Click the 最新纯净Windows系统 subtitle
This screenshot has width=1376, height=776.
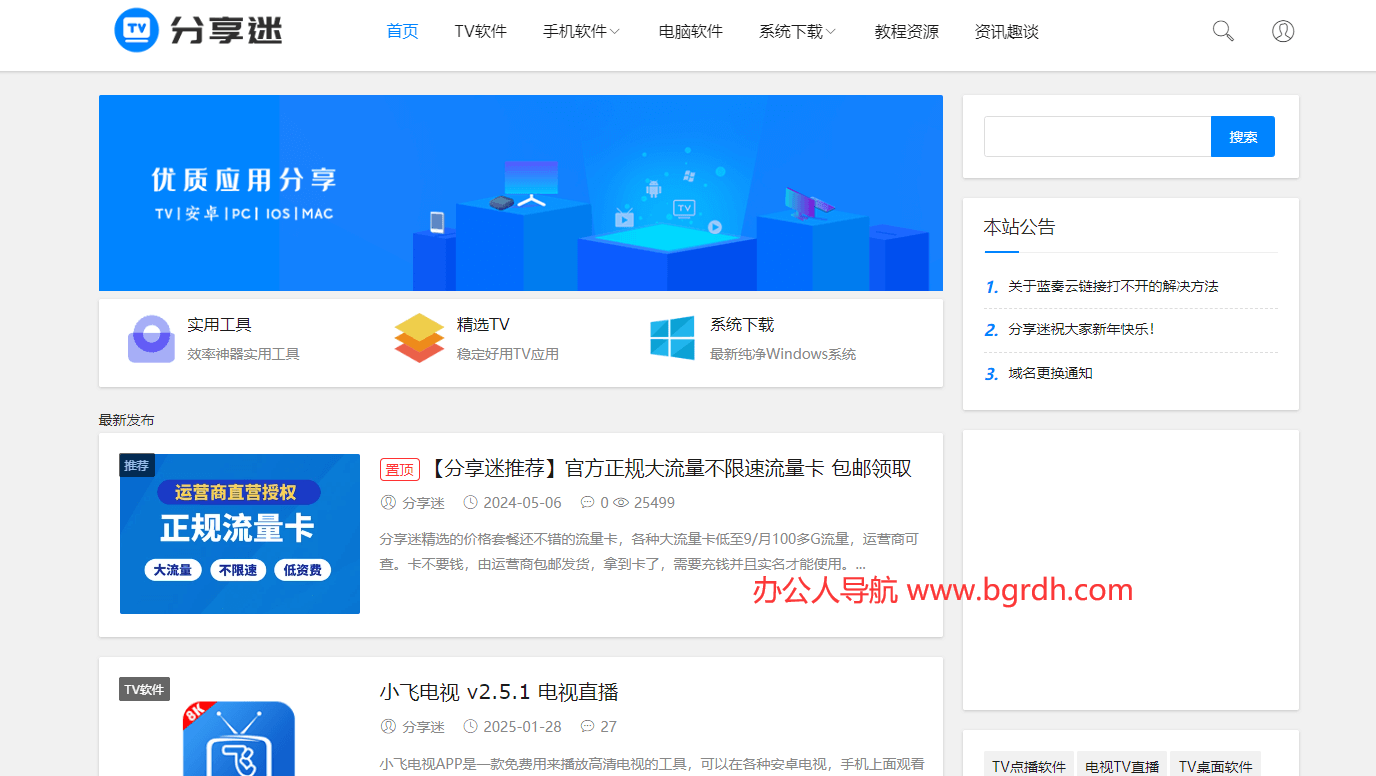(x=783, y=354)
